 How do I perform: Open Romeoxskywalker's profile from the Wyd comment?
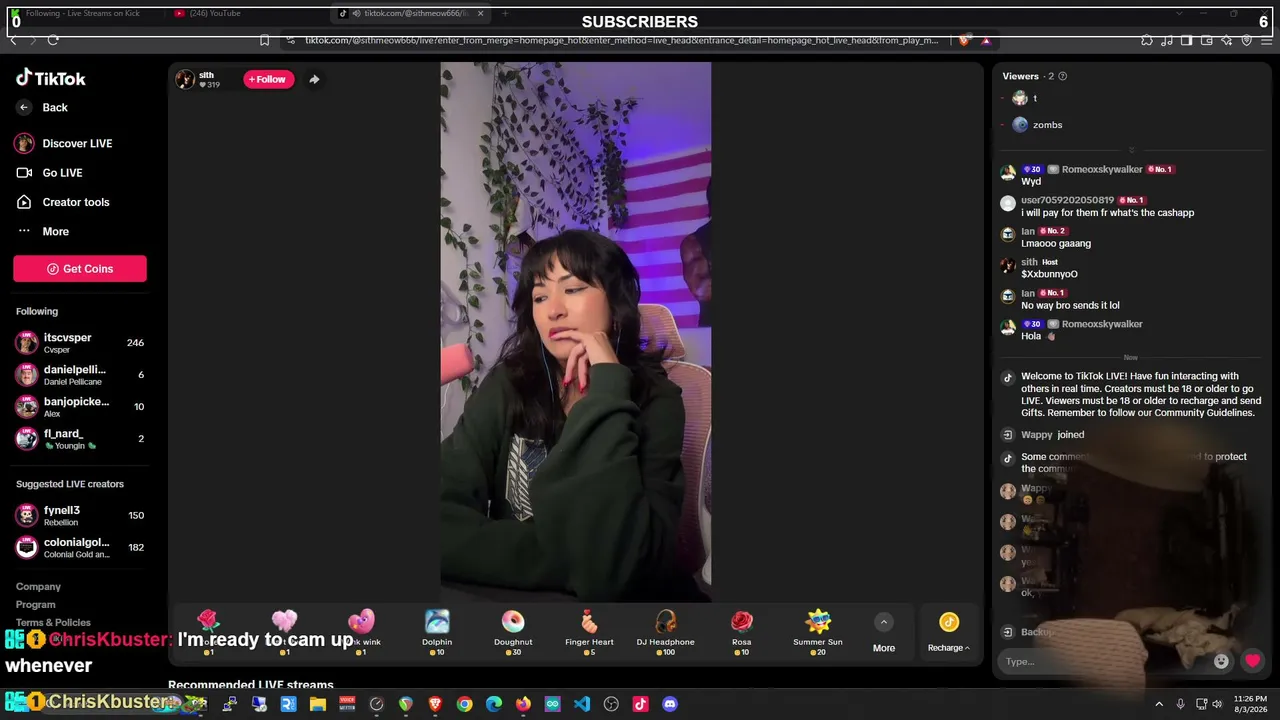pos(1102,170)
